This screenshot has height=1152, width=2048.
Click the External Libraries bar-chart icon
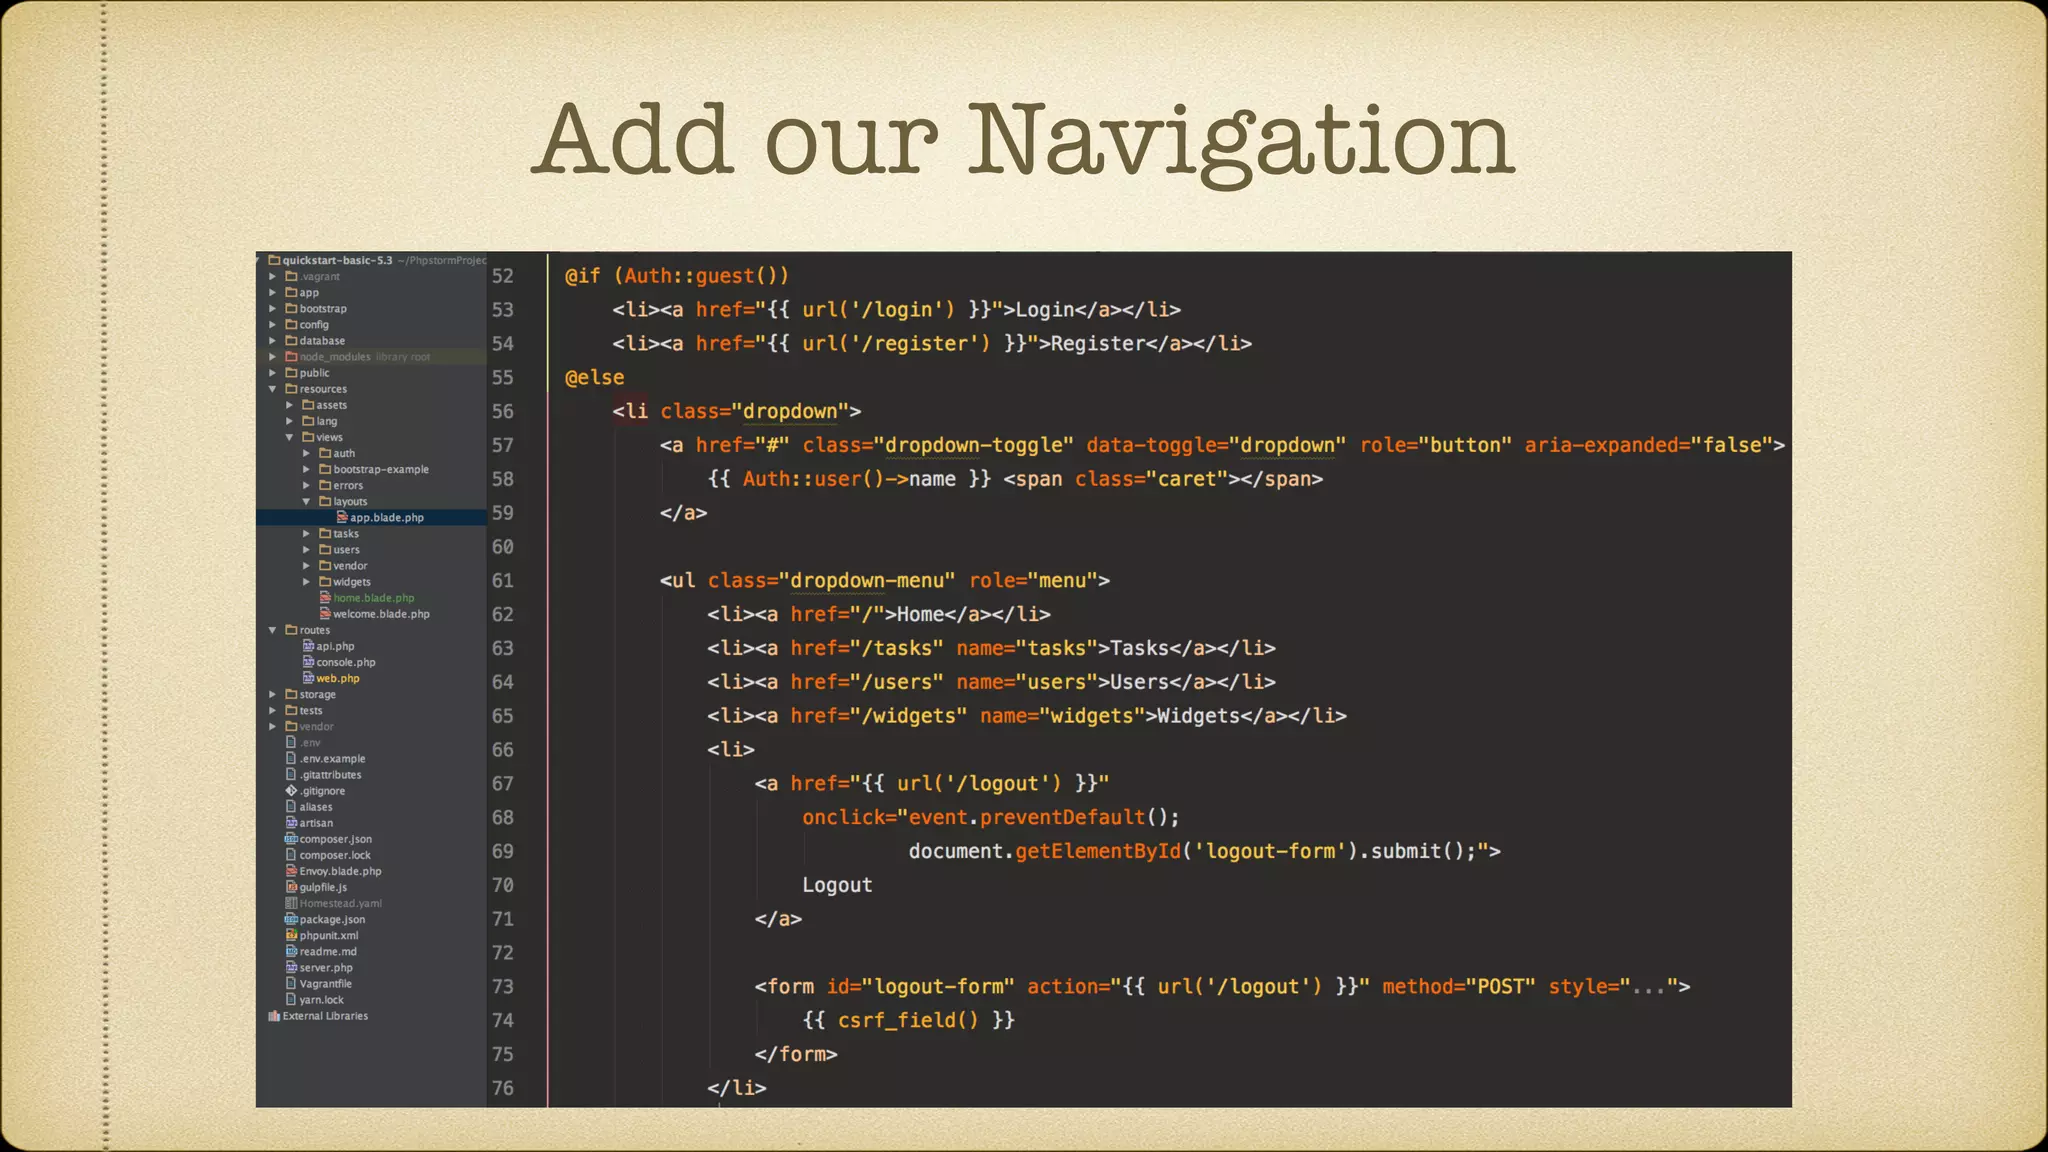click(274, 1015)
